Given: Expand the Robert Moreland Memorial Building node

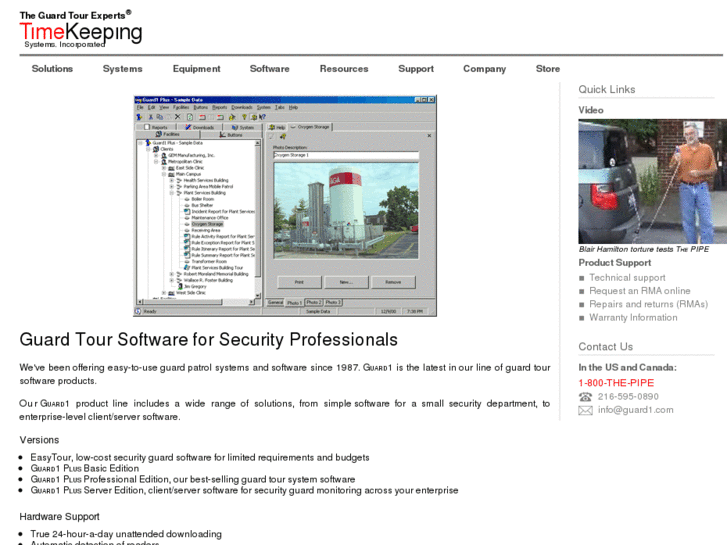Looking at the screenshot, I should click(172, 274).
